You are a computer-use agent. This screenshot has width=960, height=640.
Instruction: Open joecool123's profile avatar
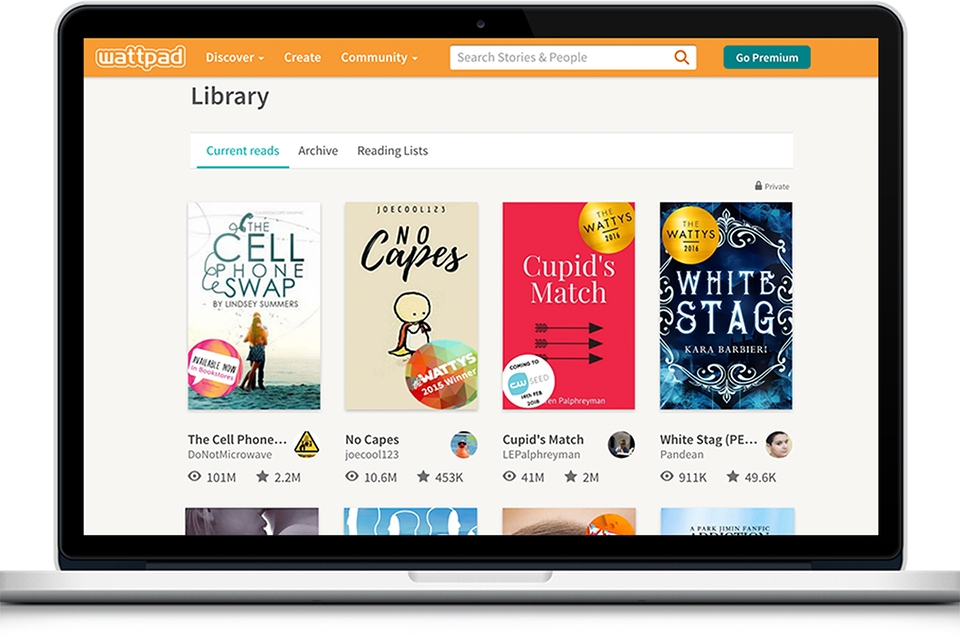(463, 445)
